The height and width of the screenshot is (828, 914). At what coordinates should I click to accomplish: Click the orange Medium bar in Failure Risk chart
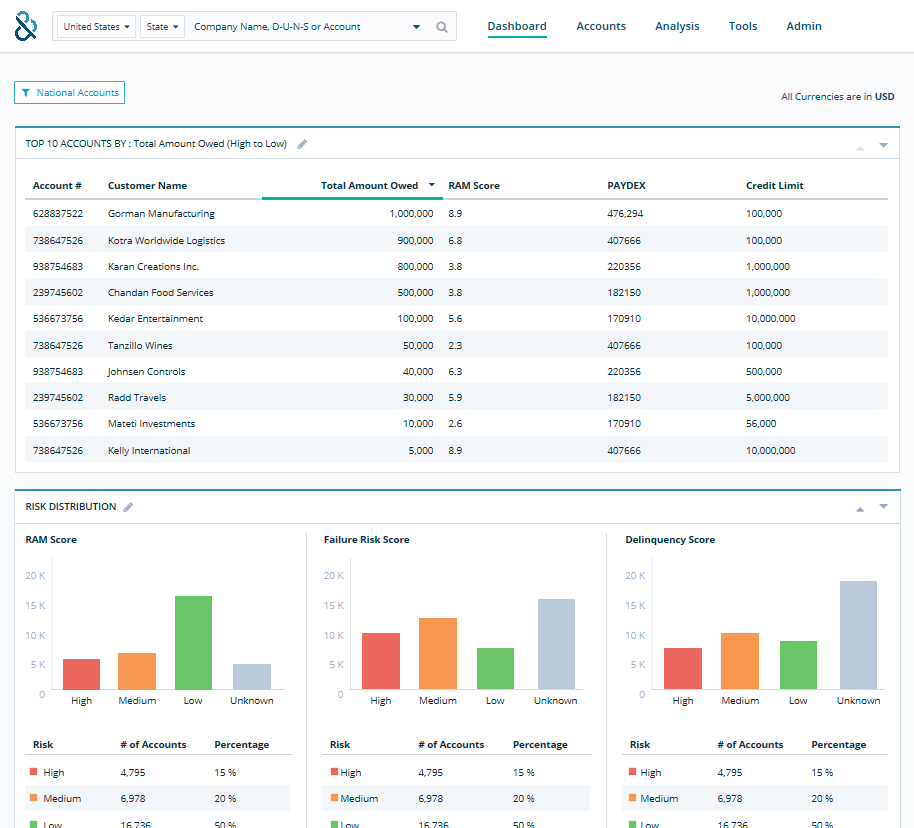(x=438, y=654)
